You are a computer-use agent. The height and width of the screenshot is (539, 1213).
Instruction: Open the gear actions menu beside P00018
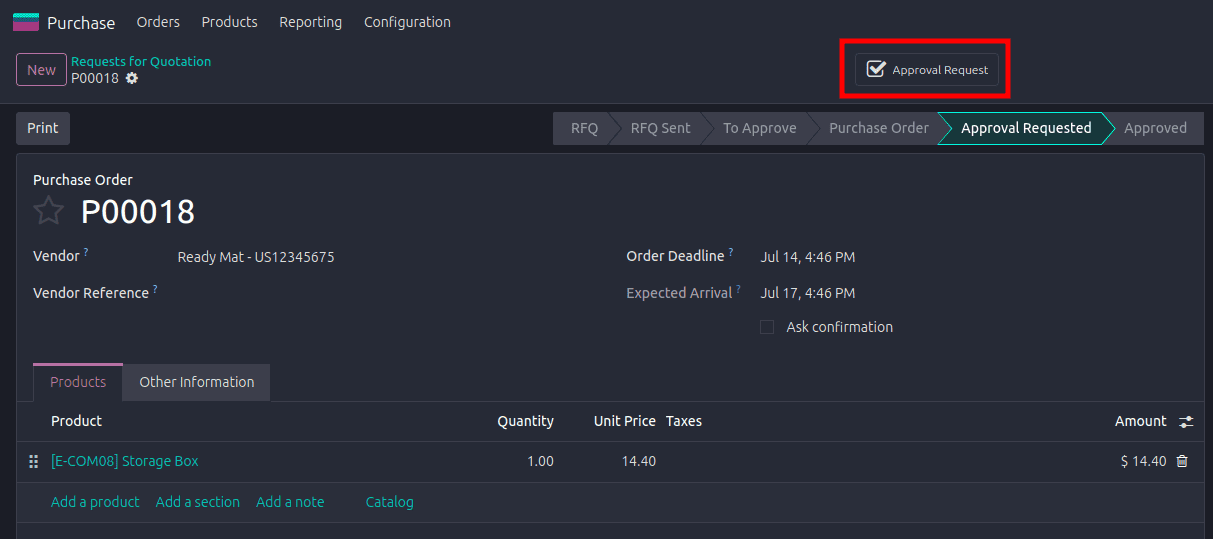pos(132,78)
